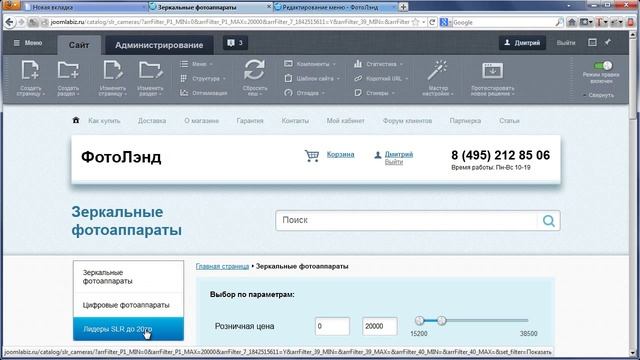The height and width of the screenshot is (360, 640).
Task: Launch the Мастер настройки magic wand
Action: point(438,70)
